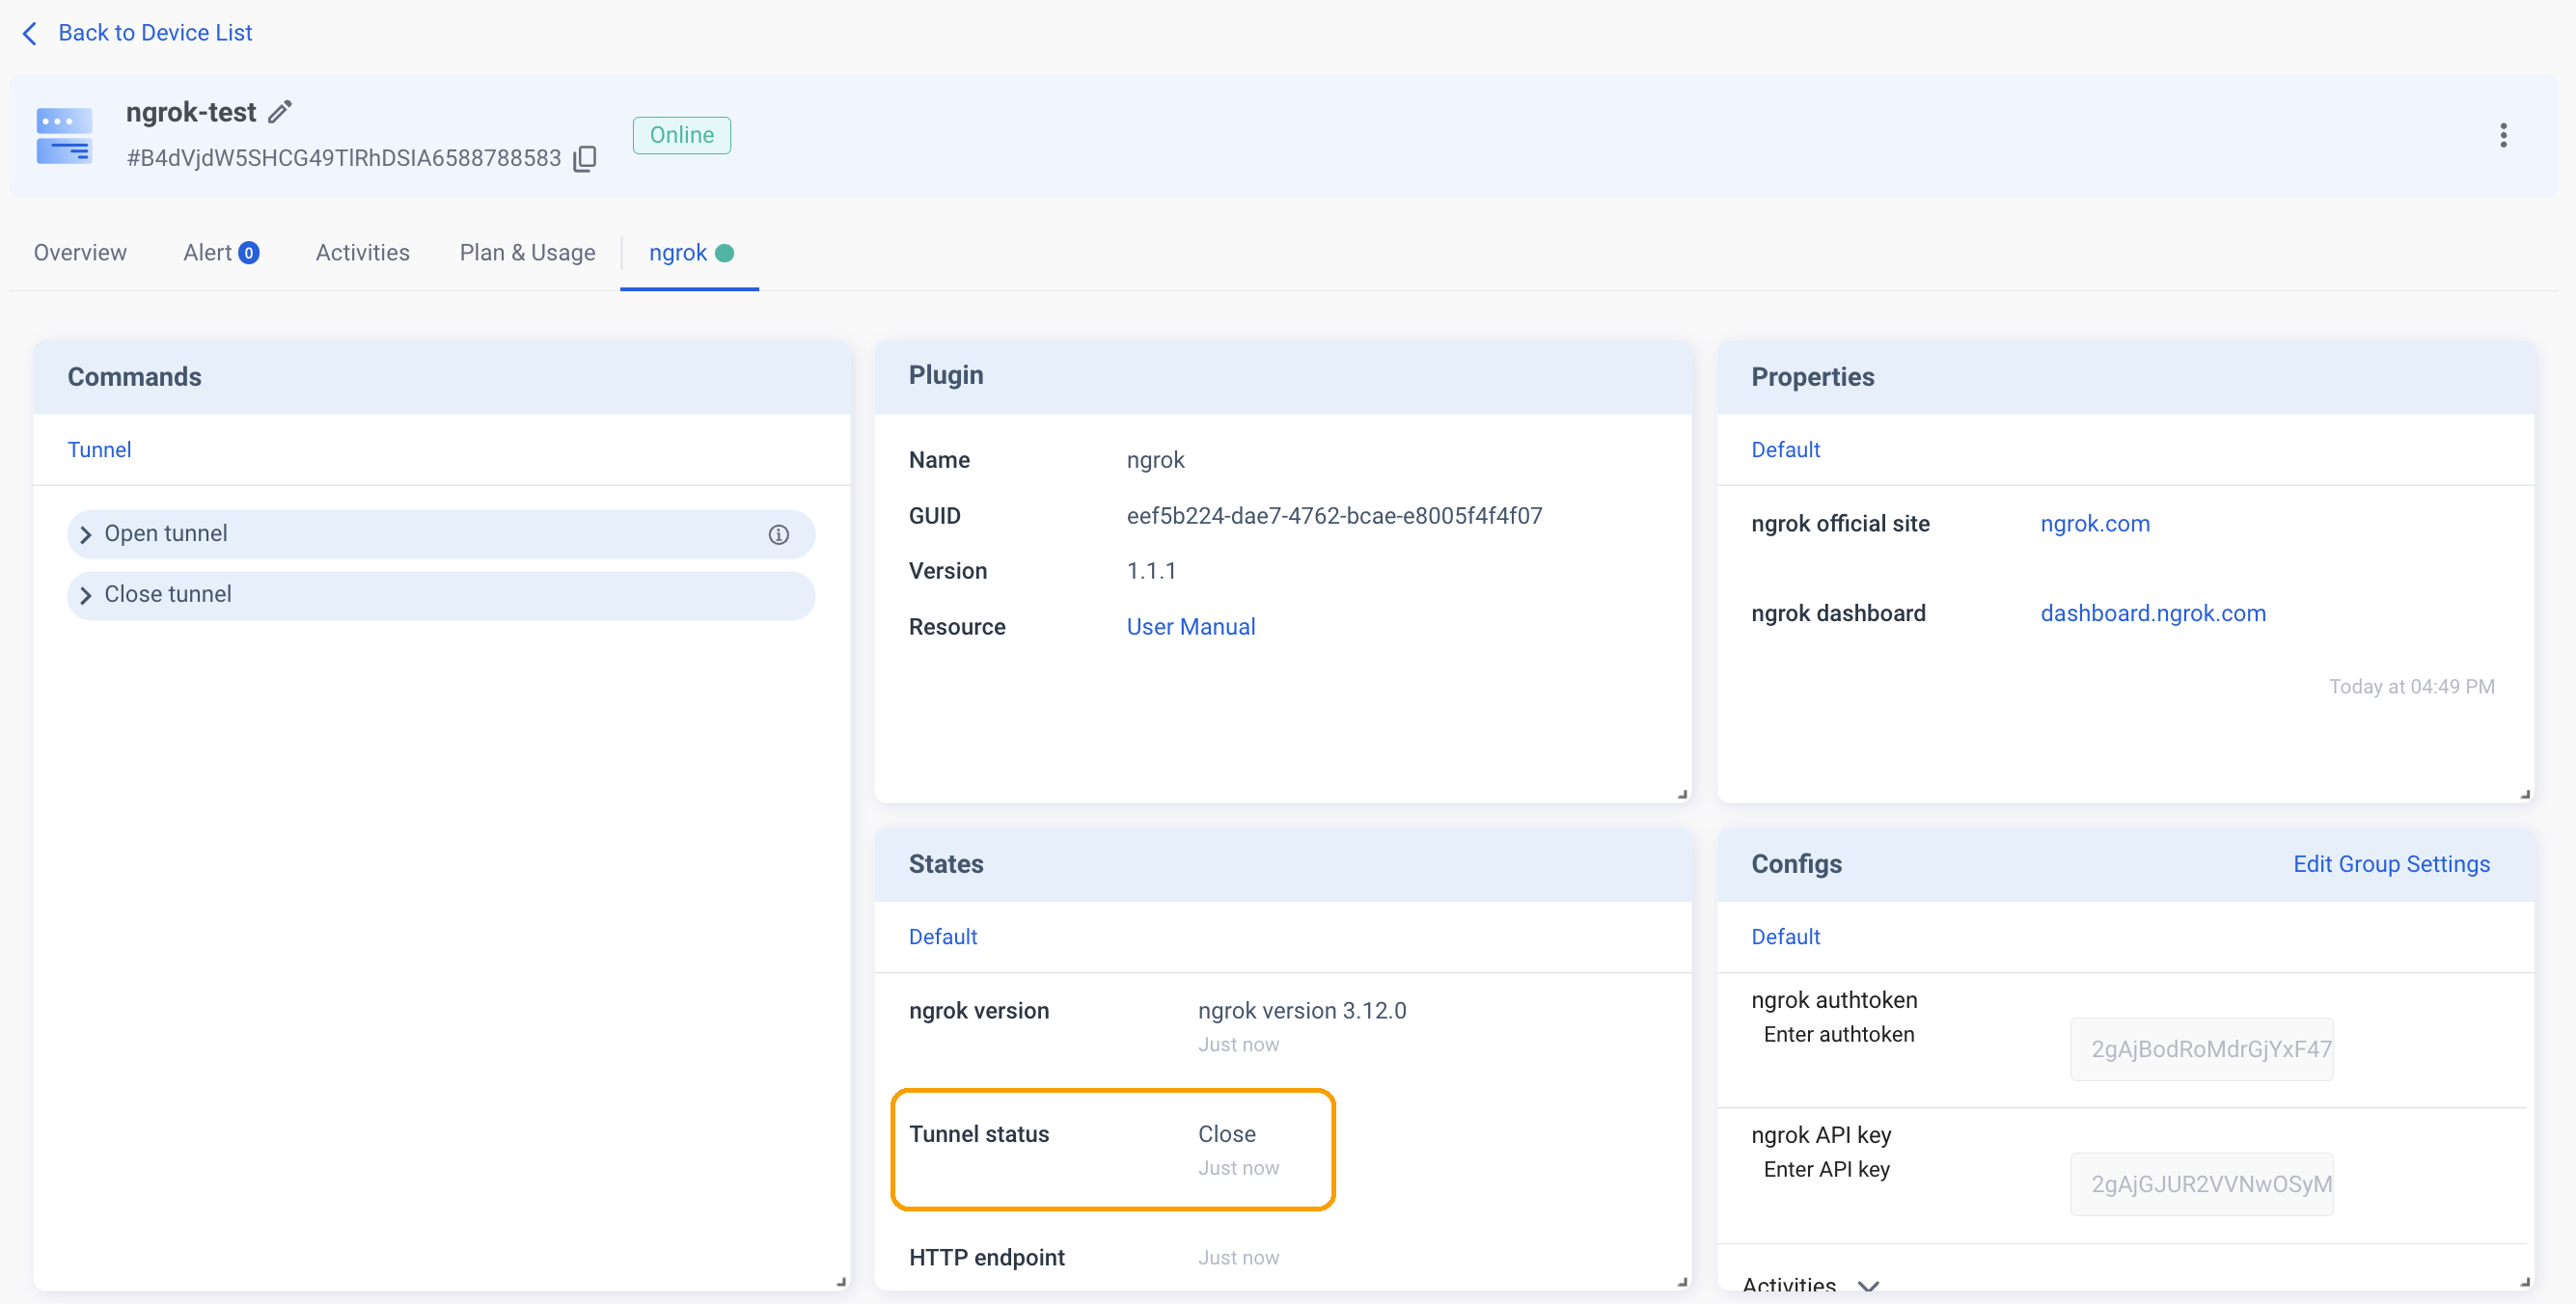The width and height of the screenshot is (2576, 1304).
Task: Click the back arrow beside Device List
Action: 30,33
